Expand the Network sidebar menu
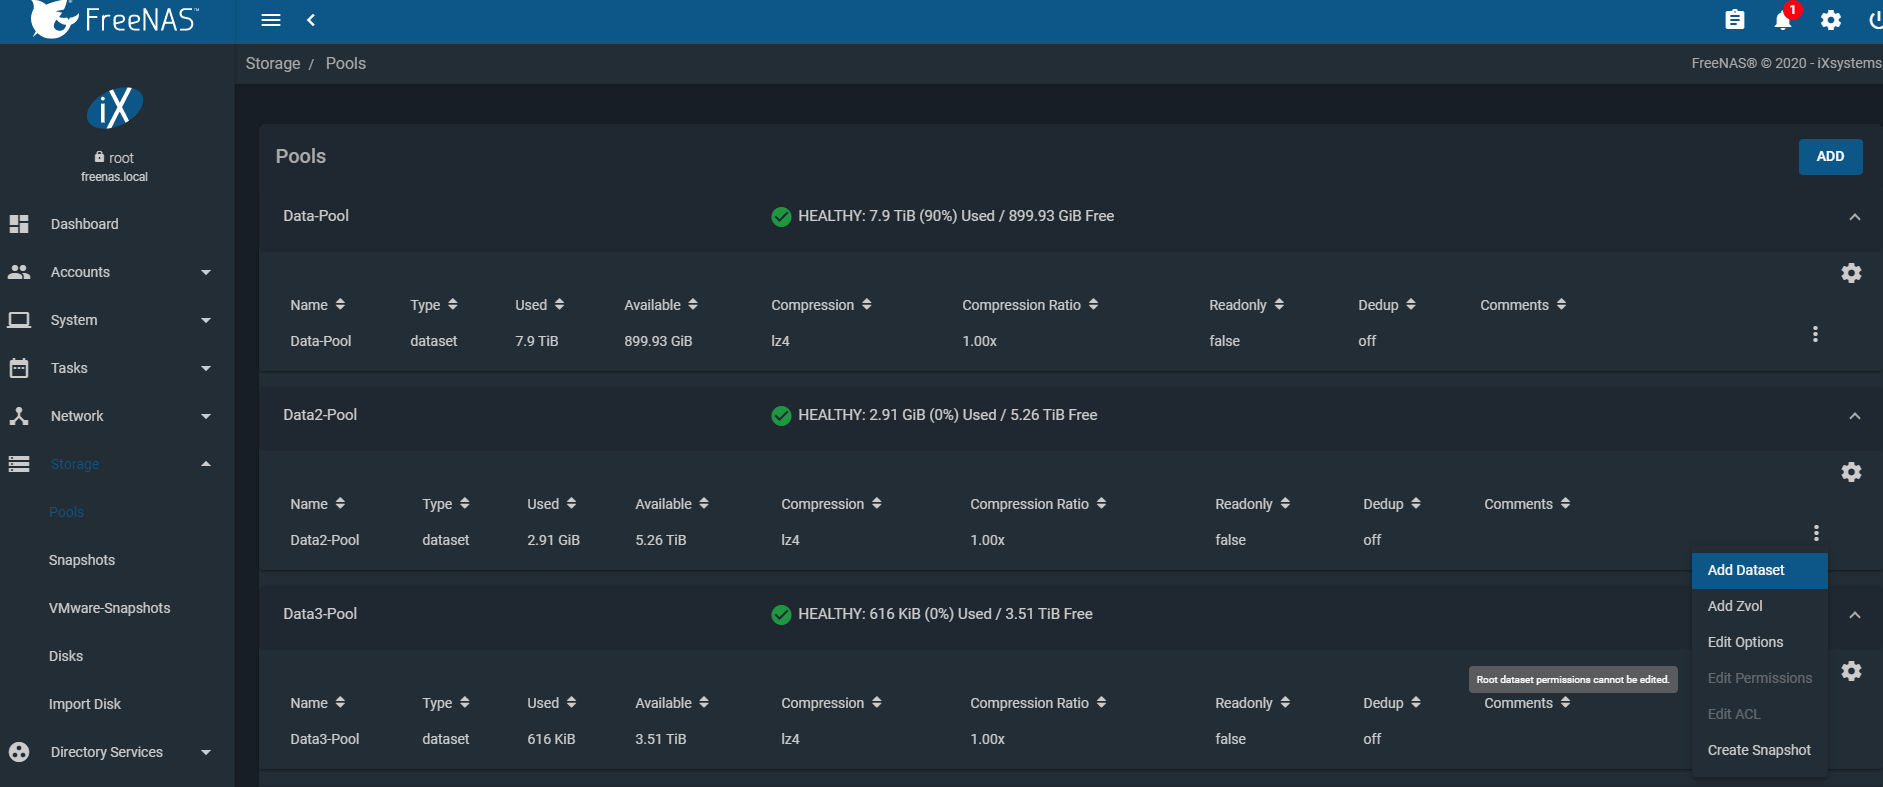Image resolution: width=1883 pixels, height=787 pixels. pyautogui.click(x=110, y=416)
